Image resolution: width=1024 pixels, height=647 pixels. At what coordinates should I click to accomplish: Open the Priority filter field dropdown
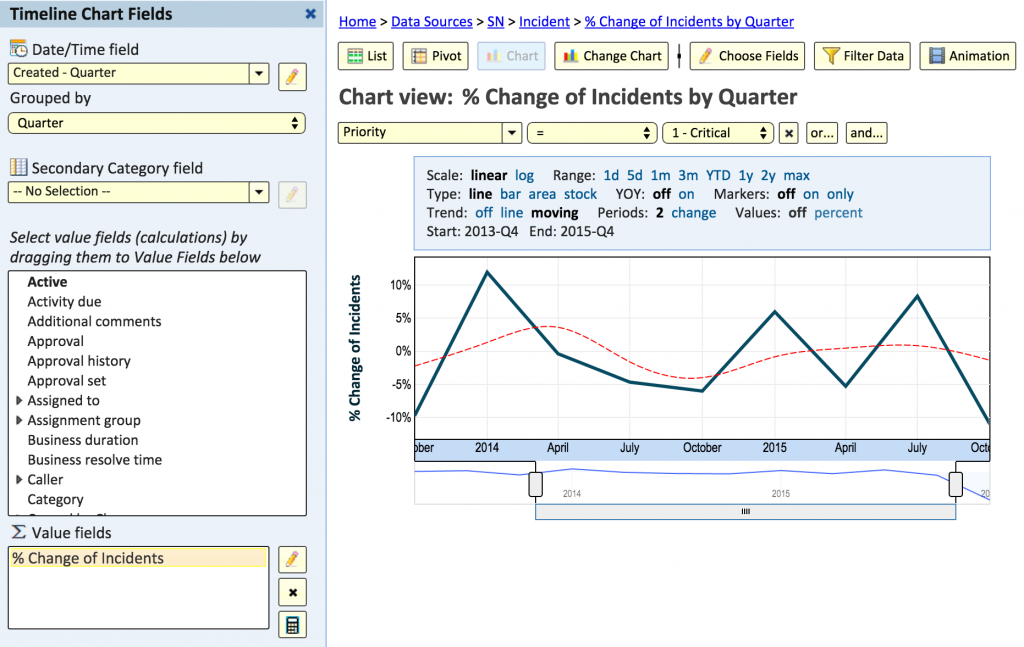[x=511, y=133]
